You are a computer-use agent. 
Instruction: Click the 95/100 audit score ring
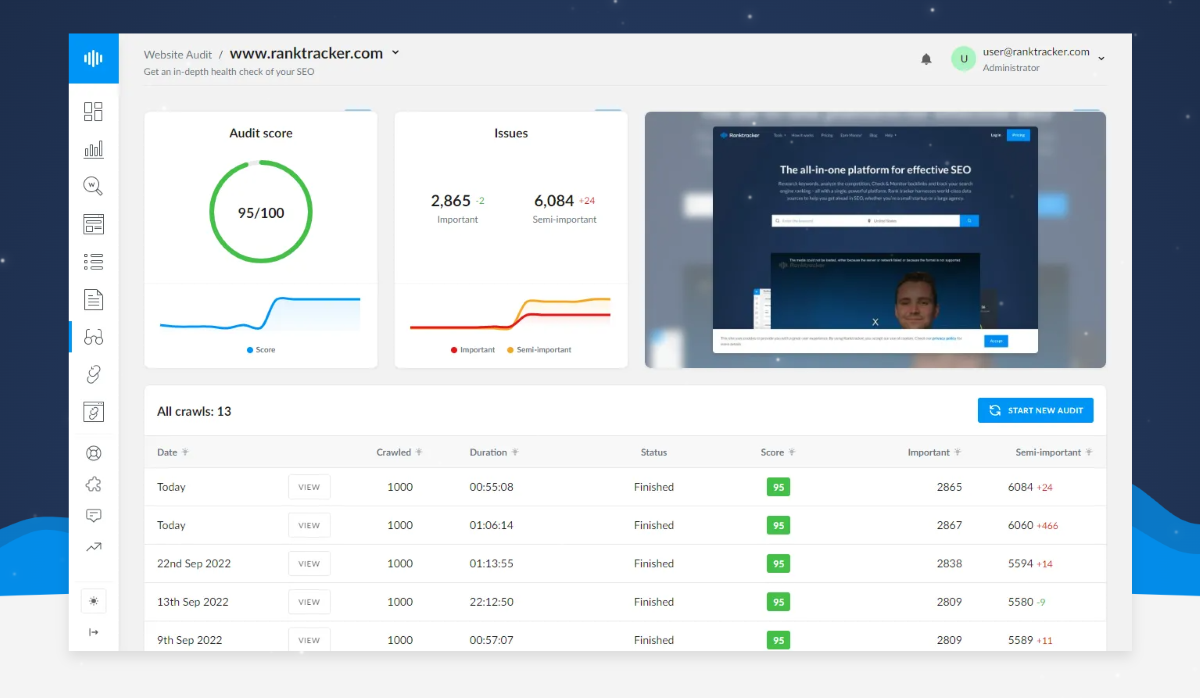click(261, 212)
